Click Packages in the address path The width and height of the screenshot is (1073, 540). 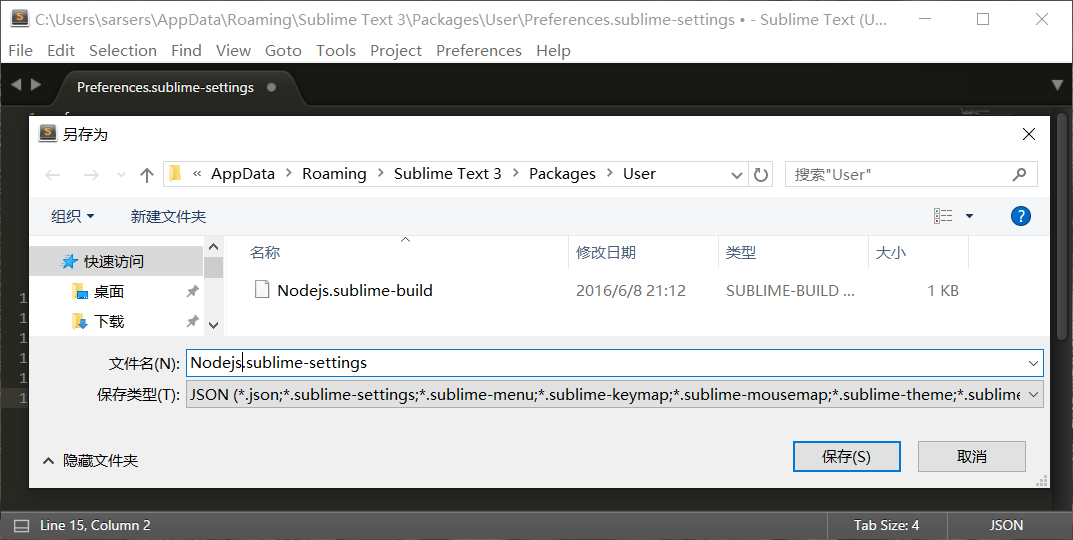[562, 175]
